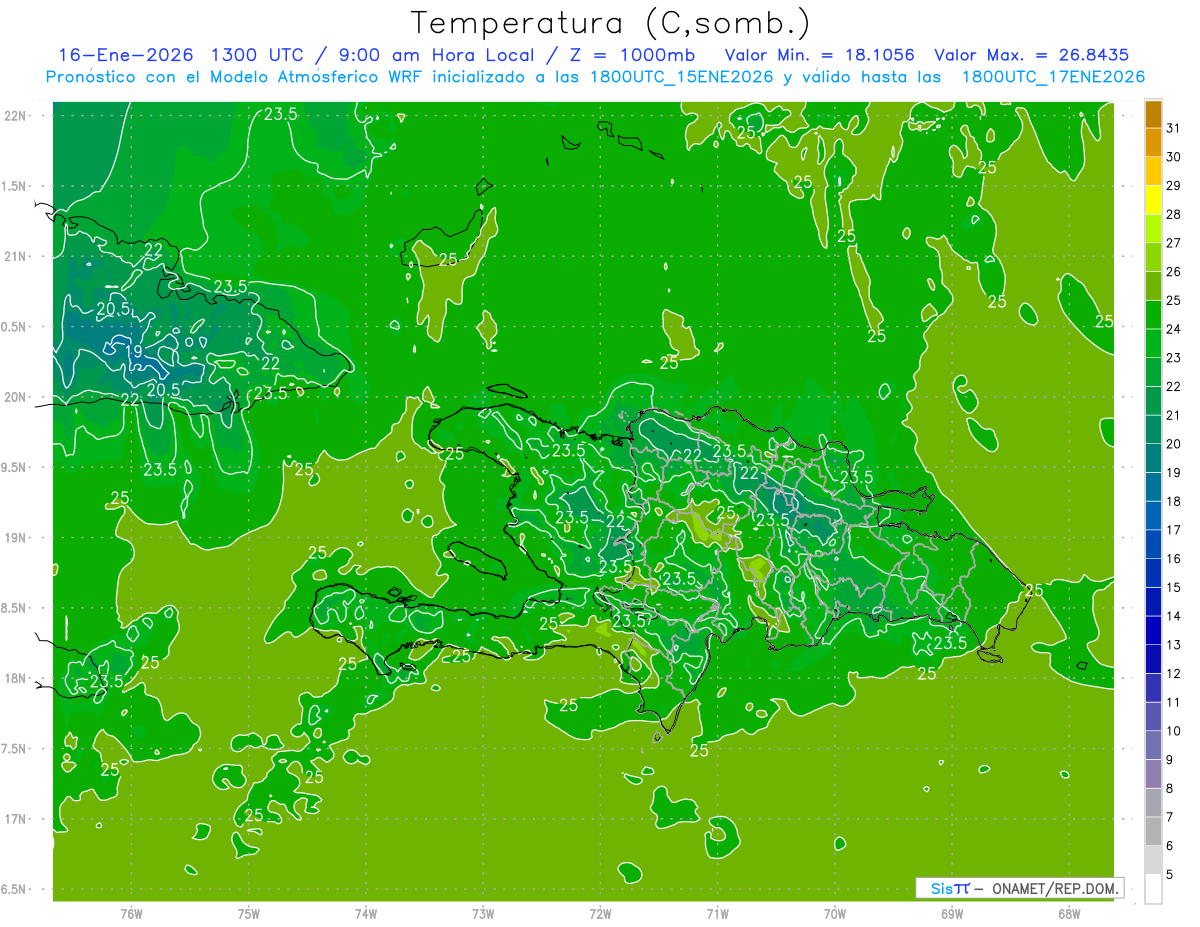The height and width of the screenshot is (927, 1200).
Task: Click the '18N' latitude axis label
Action: coord(15,678)
